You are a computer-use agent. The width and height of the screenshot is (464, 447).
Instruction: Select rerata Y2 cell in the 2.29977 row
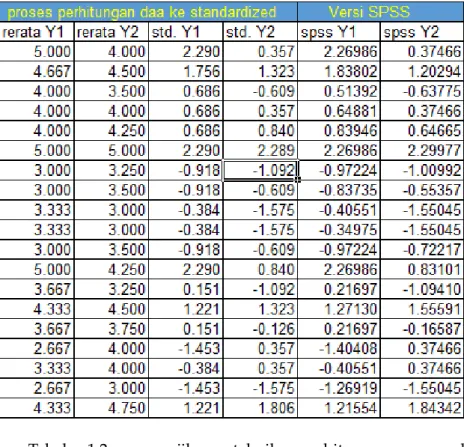[x=111, y=150]
